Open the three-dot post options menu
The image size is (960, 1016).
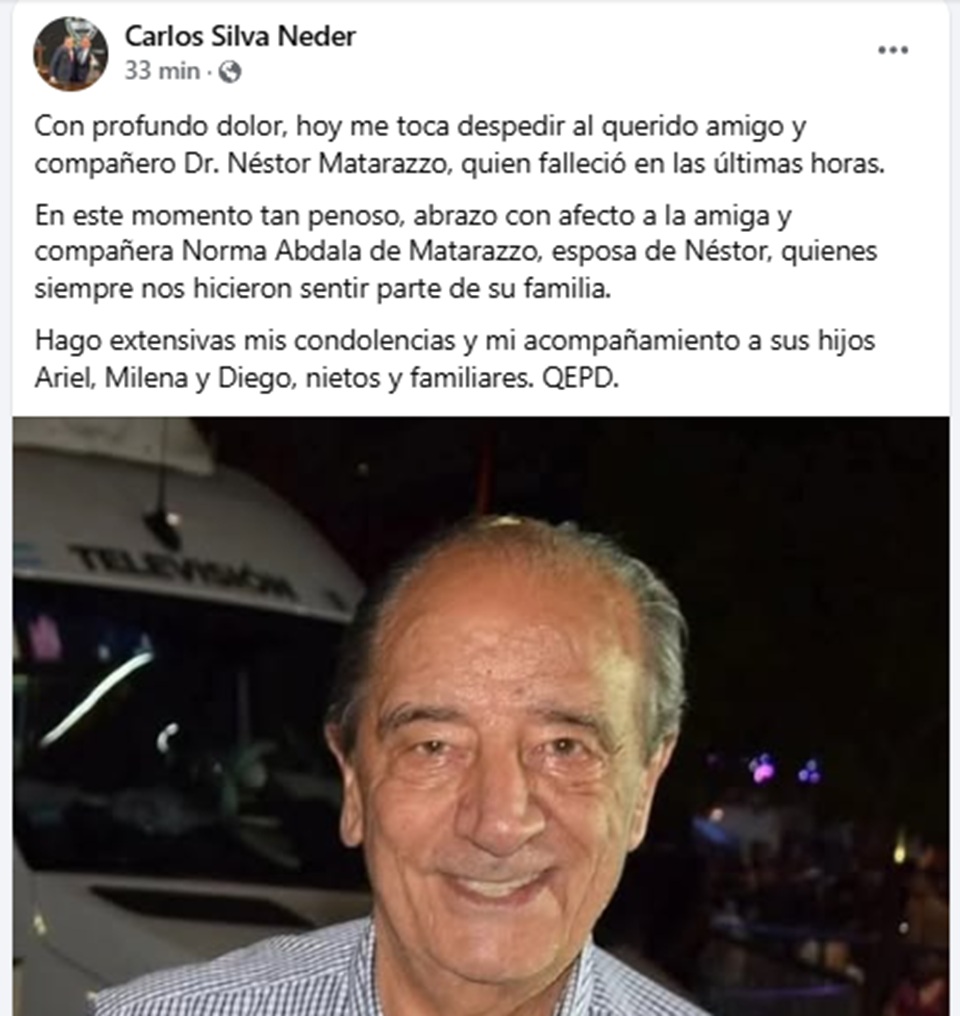click(x=893, y=51)
